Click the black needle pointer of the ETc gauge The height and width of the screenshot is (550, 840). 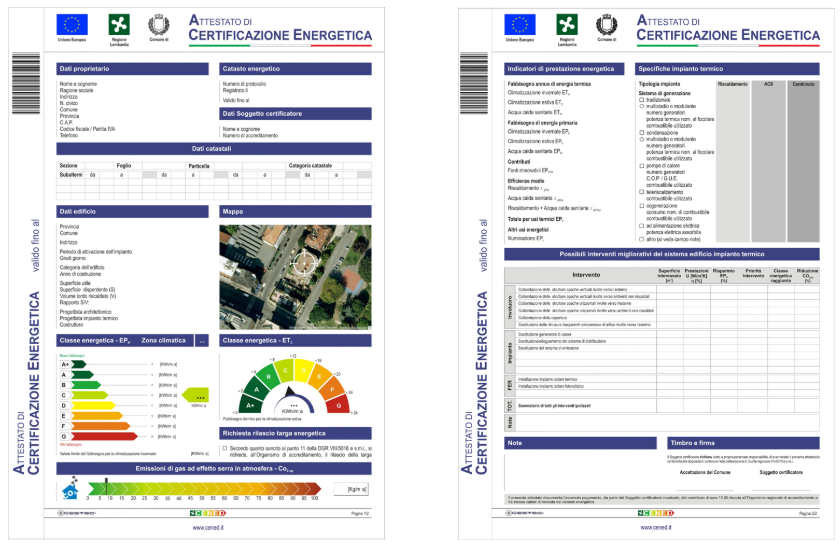point(289,392)
